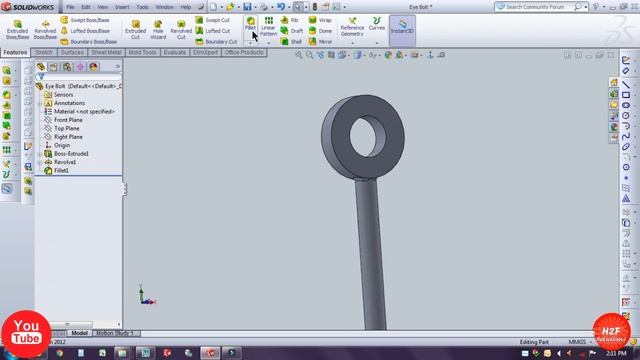Switch to the Sketch tab
Screen dimensions: 640x360
(x=44, y=53)
